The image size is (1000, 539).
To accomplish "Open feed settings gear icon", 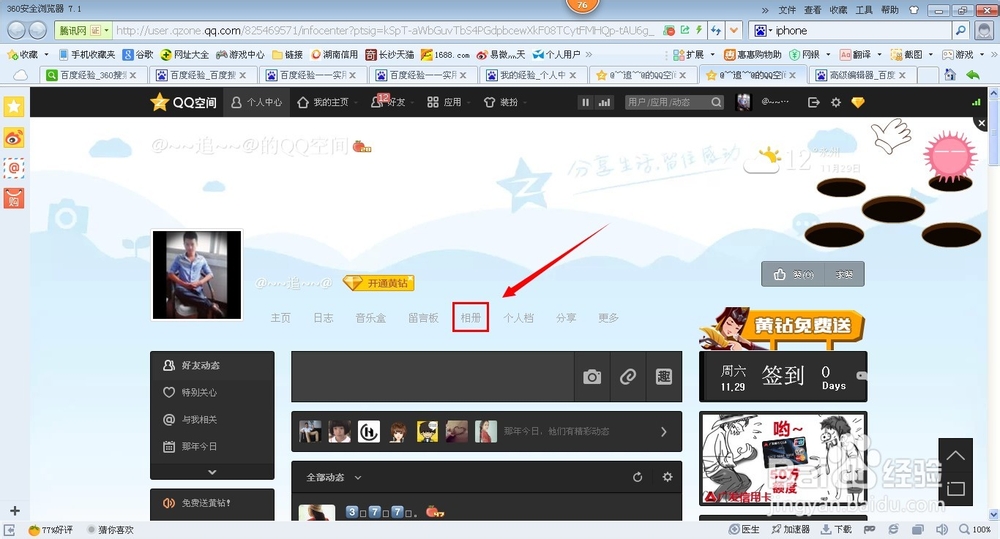I will click(667, 477).
